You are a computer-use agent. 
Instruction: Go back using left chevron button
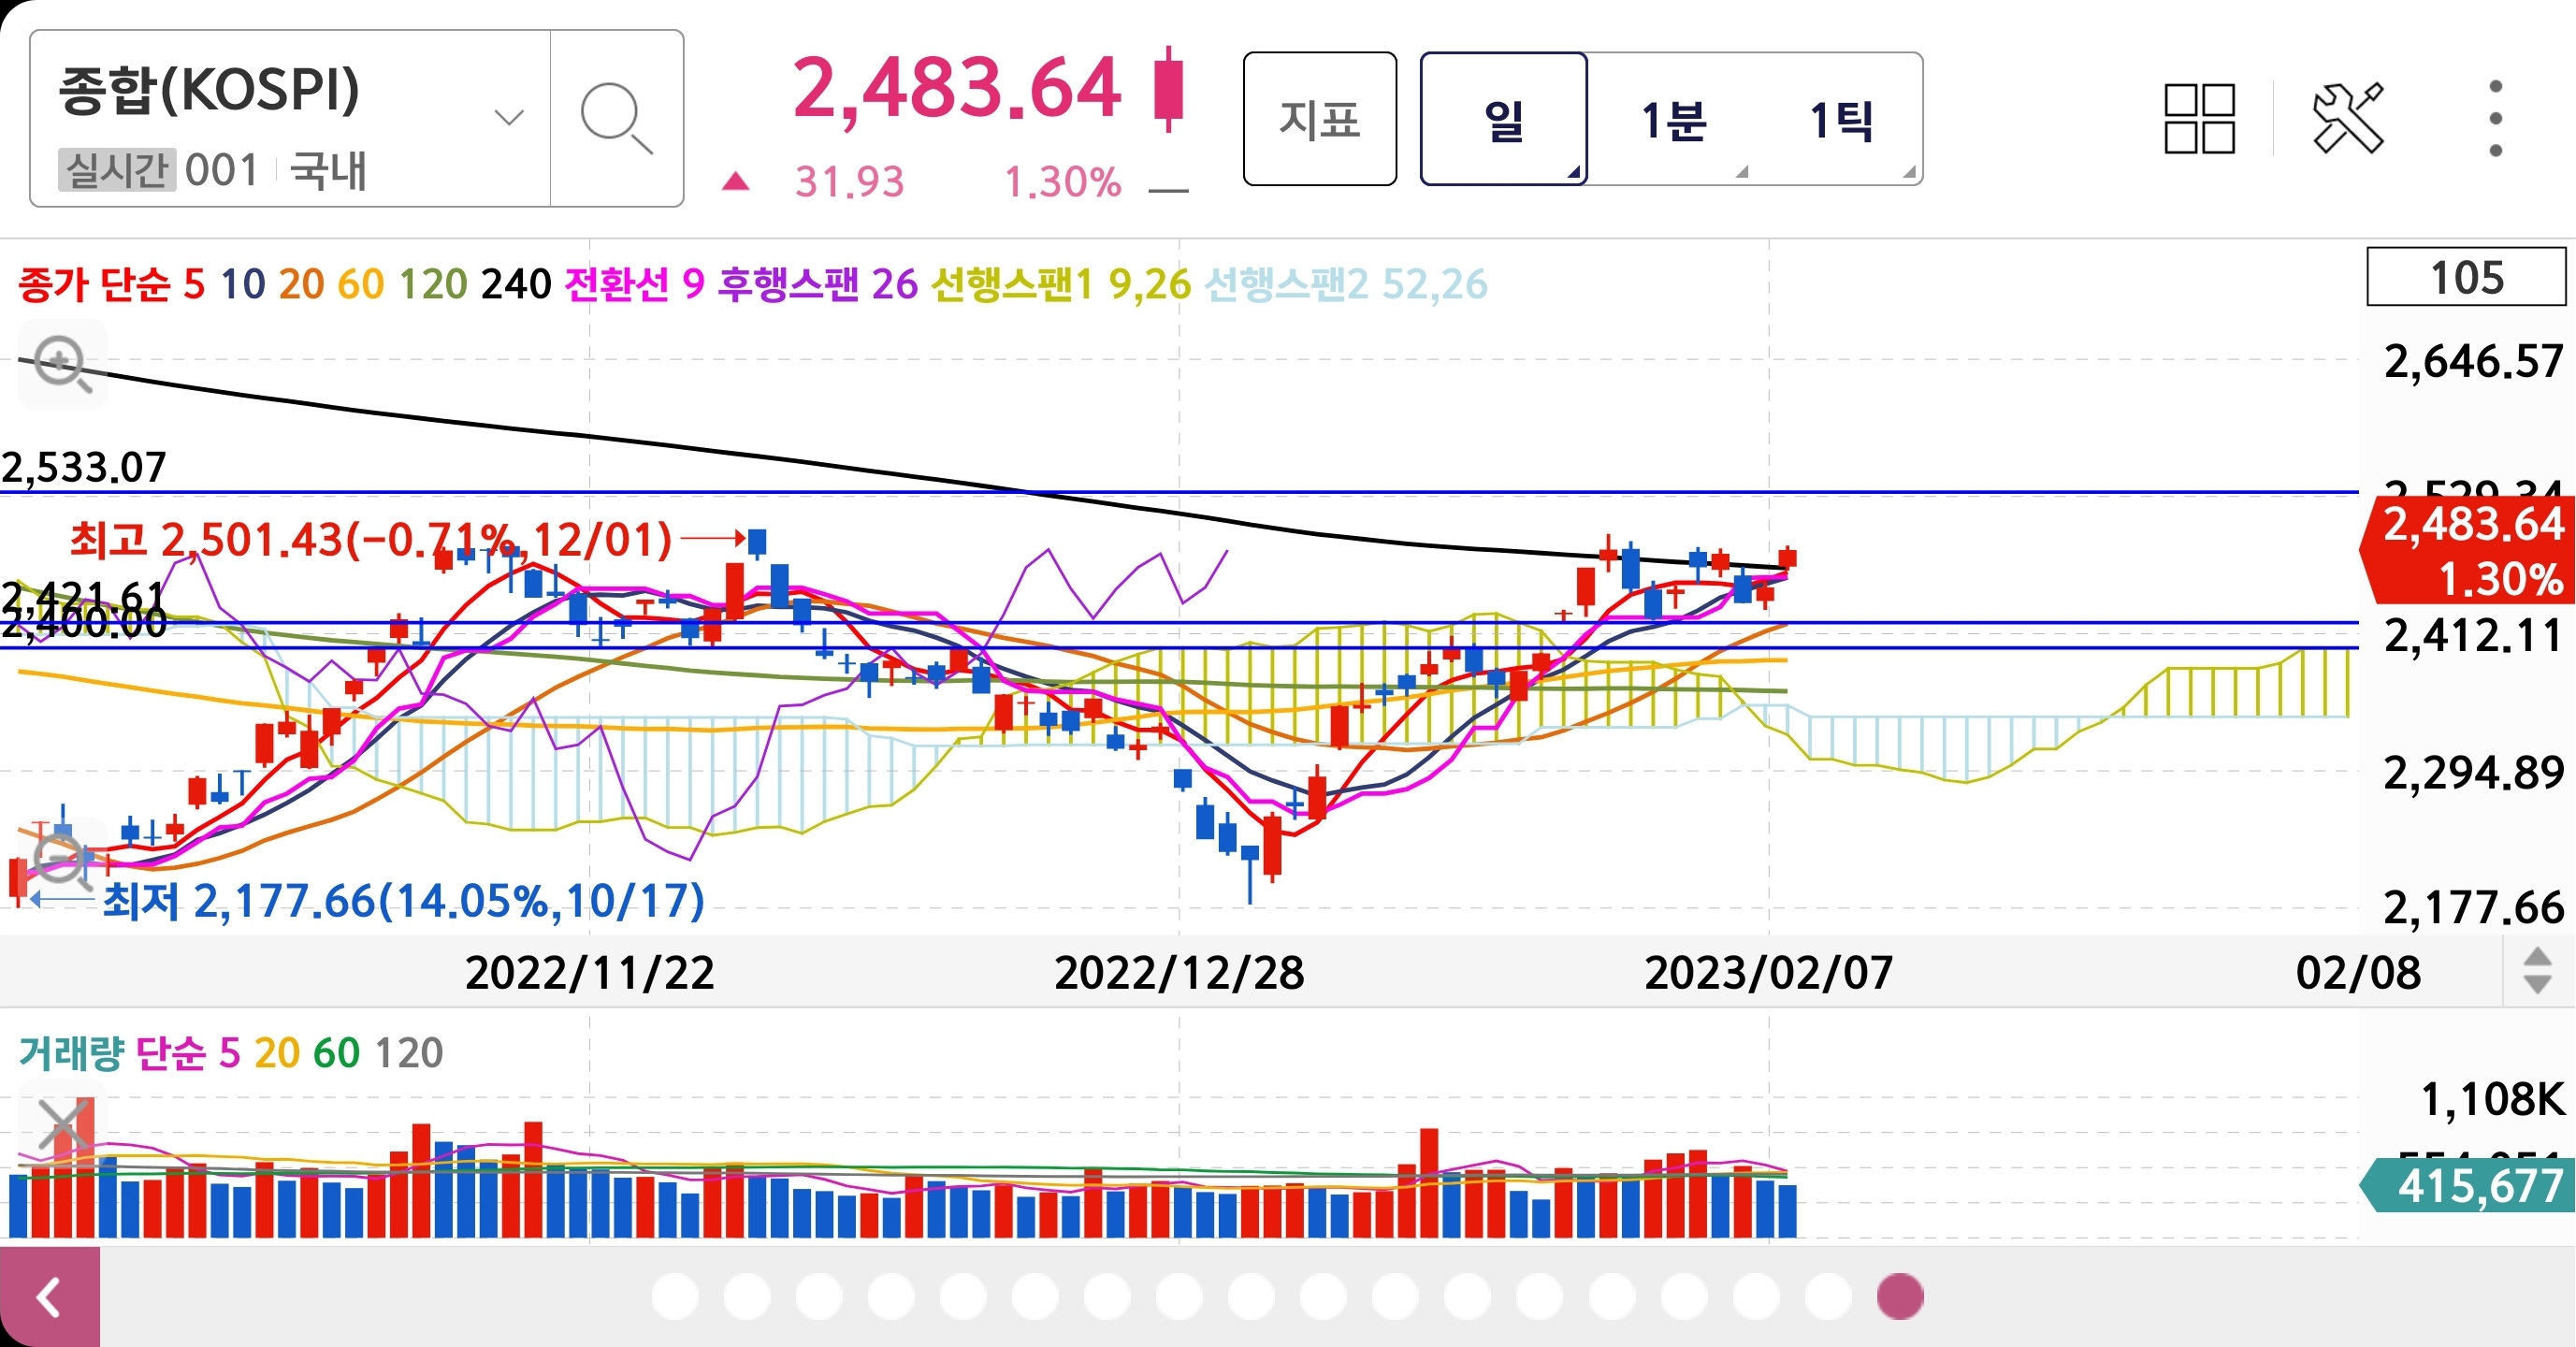(x=49, y=1297)
